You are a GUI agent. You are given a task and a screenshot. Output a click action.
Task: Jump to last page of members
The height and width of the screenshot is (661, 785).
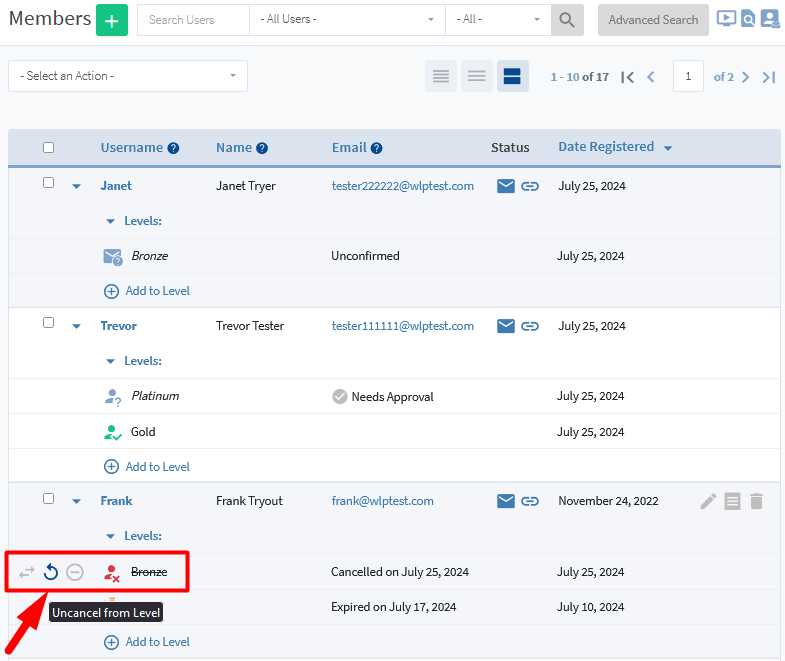click(768, 77)
